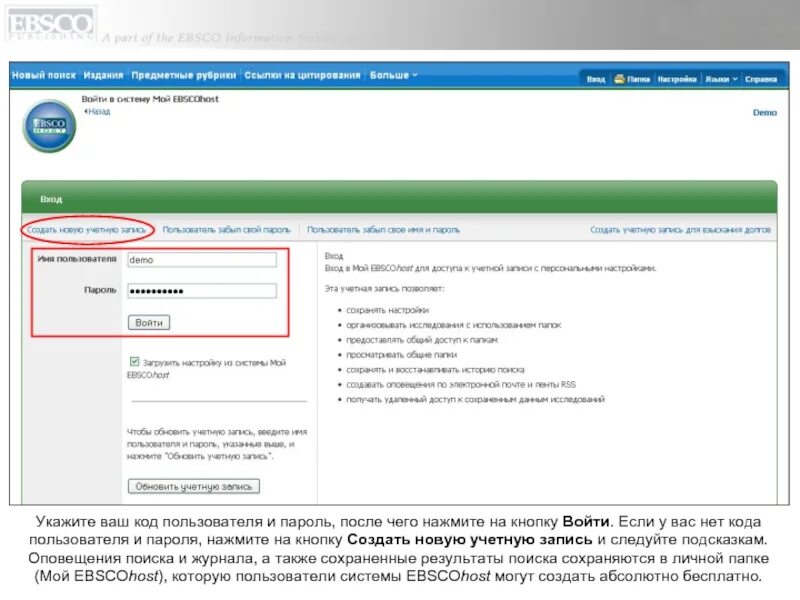Screen dimensions: 800x600
Task: Select the Издания menu item
Action: point(104,75)
